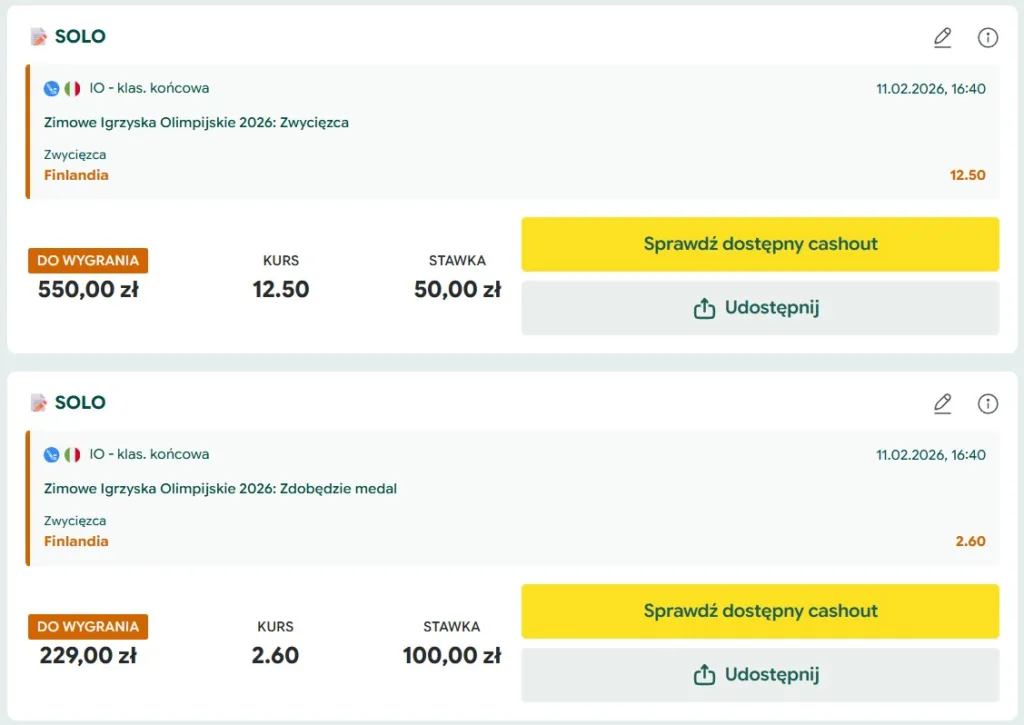Check cashout for the Zdobędzie medal bet

[760, 610]
